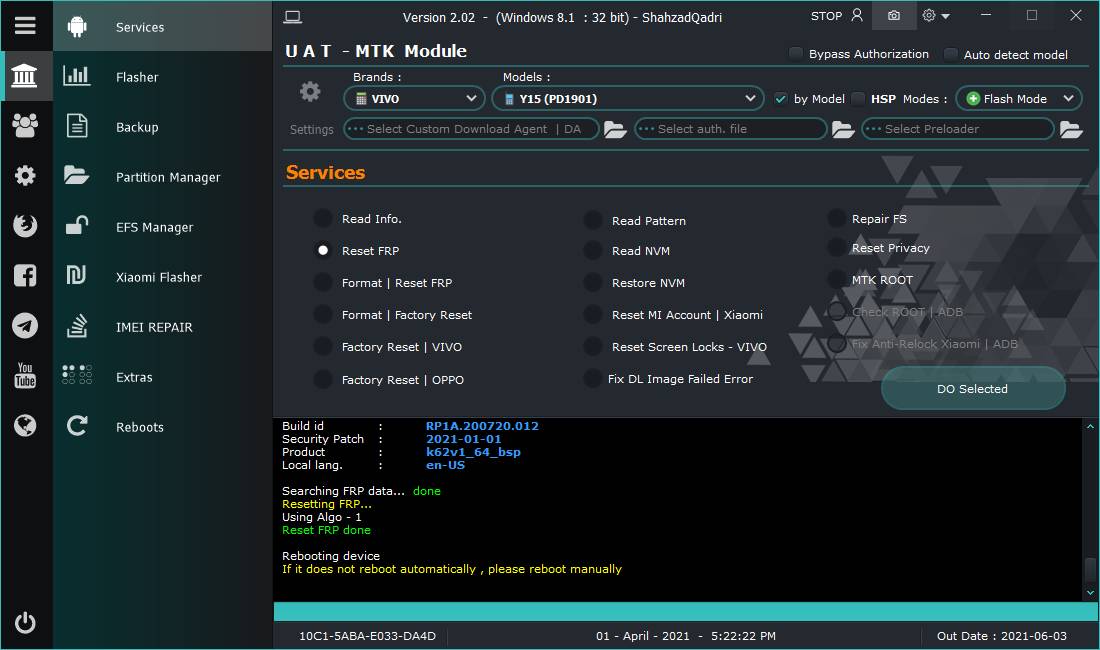The height and width of the screenshot is (650, 1100).
Task: Open the Models Y15 (PD1901) dropdown
Action: click(x=628, y=99)
